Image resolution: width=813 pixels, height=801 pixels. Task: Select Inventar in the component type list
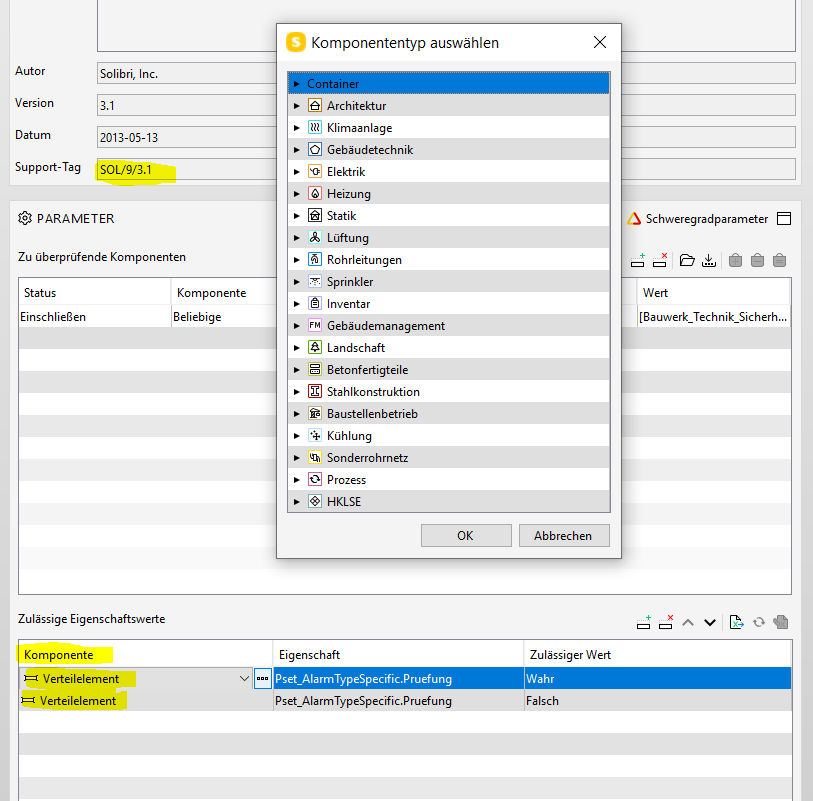[448, 303]
